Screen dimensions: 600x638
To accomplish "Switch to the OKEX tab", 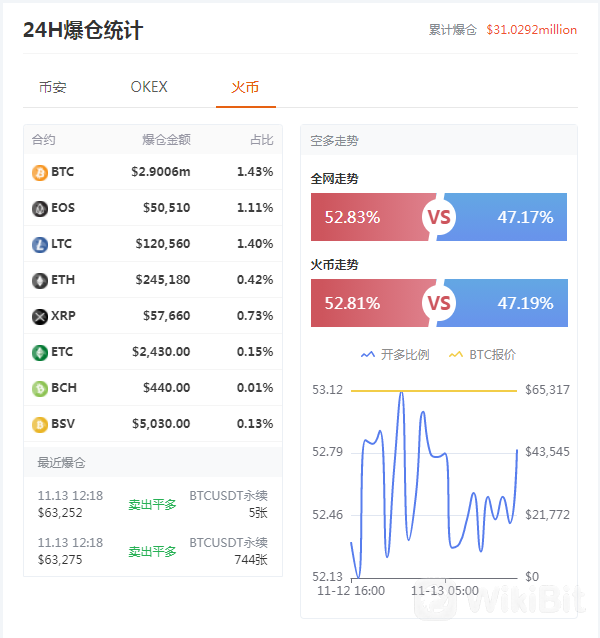I will 149,87.
